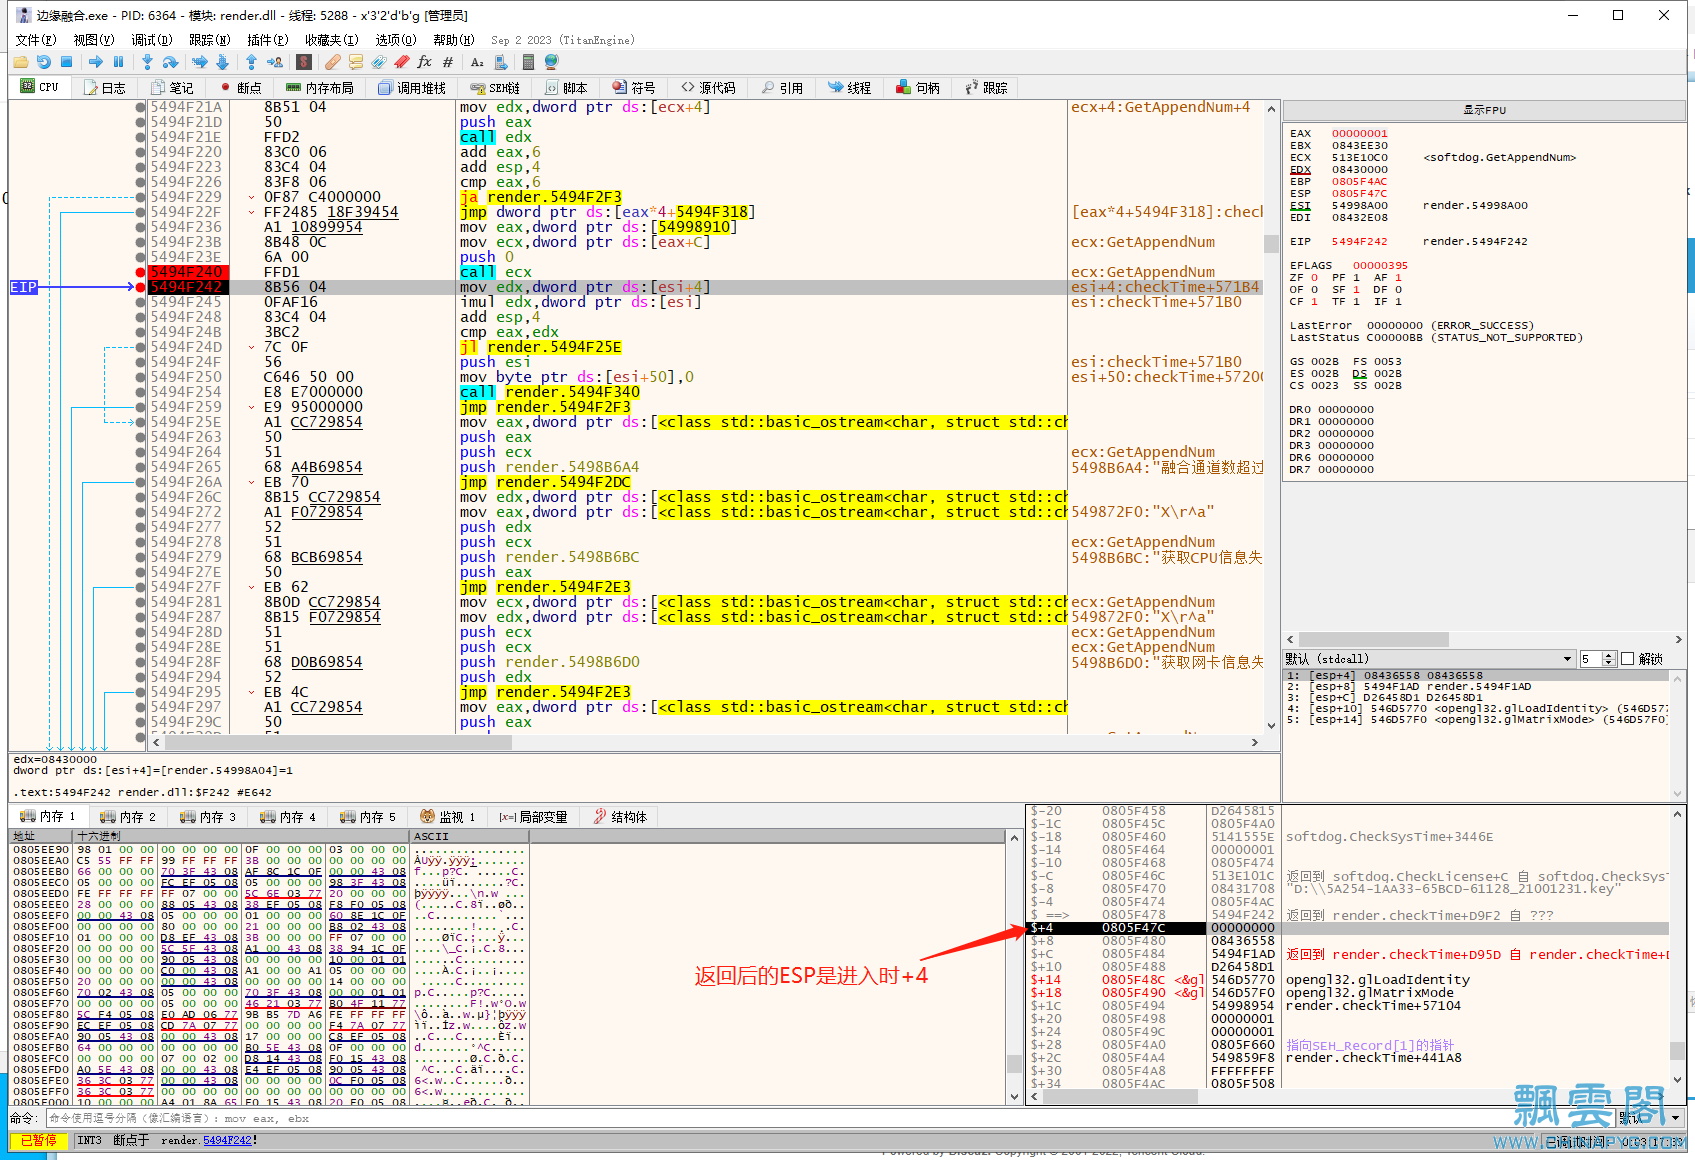Open the 选项 menu
The image size is (1695, 1160).
coord(396,40)
